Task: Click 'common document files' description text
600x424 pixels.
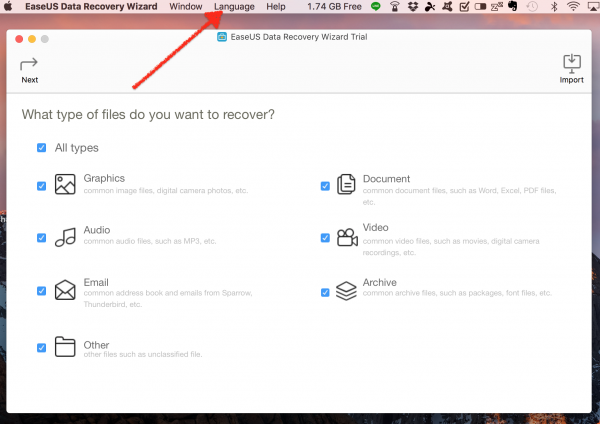Action: coord(460,196)
